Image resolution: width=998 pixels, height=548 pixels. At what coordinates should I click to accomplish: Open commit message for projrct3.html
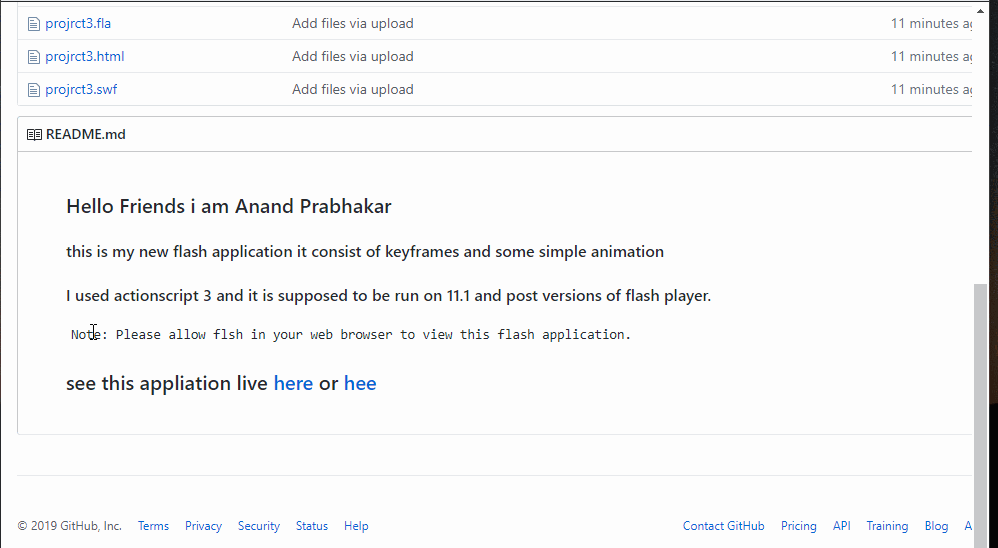coord(352,56)
